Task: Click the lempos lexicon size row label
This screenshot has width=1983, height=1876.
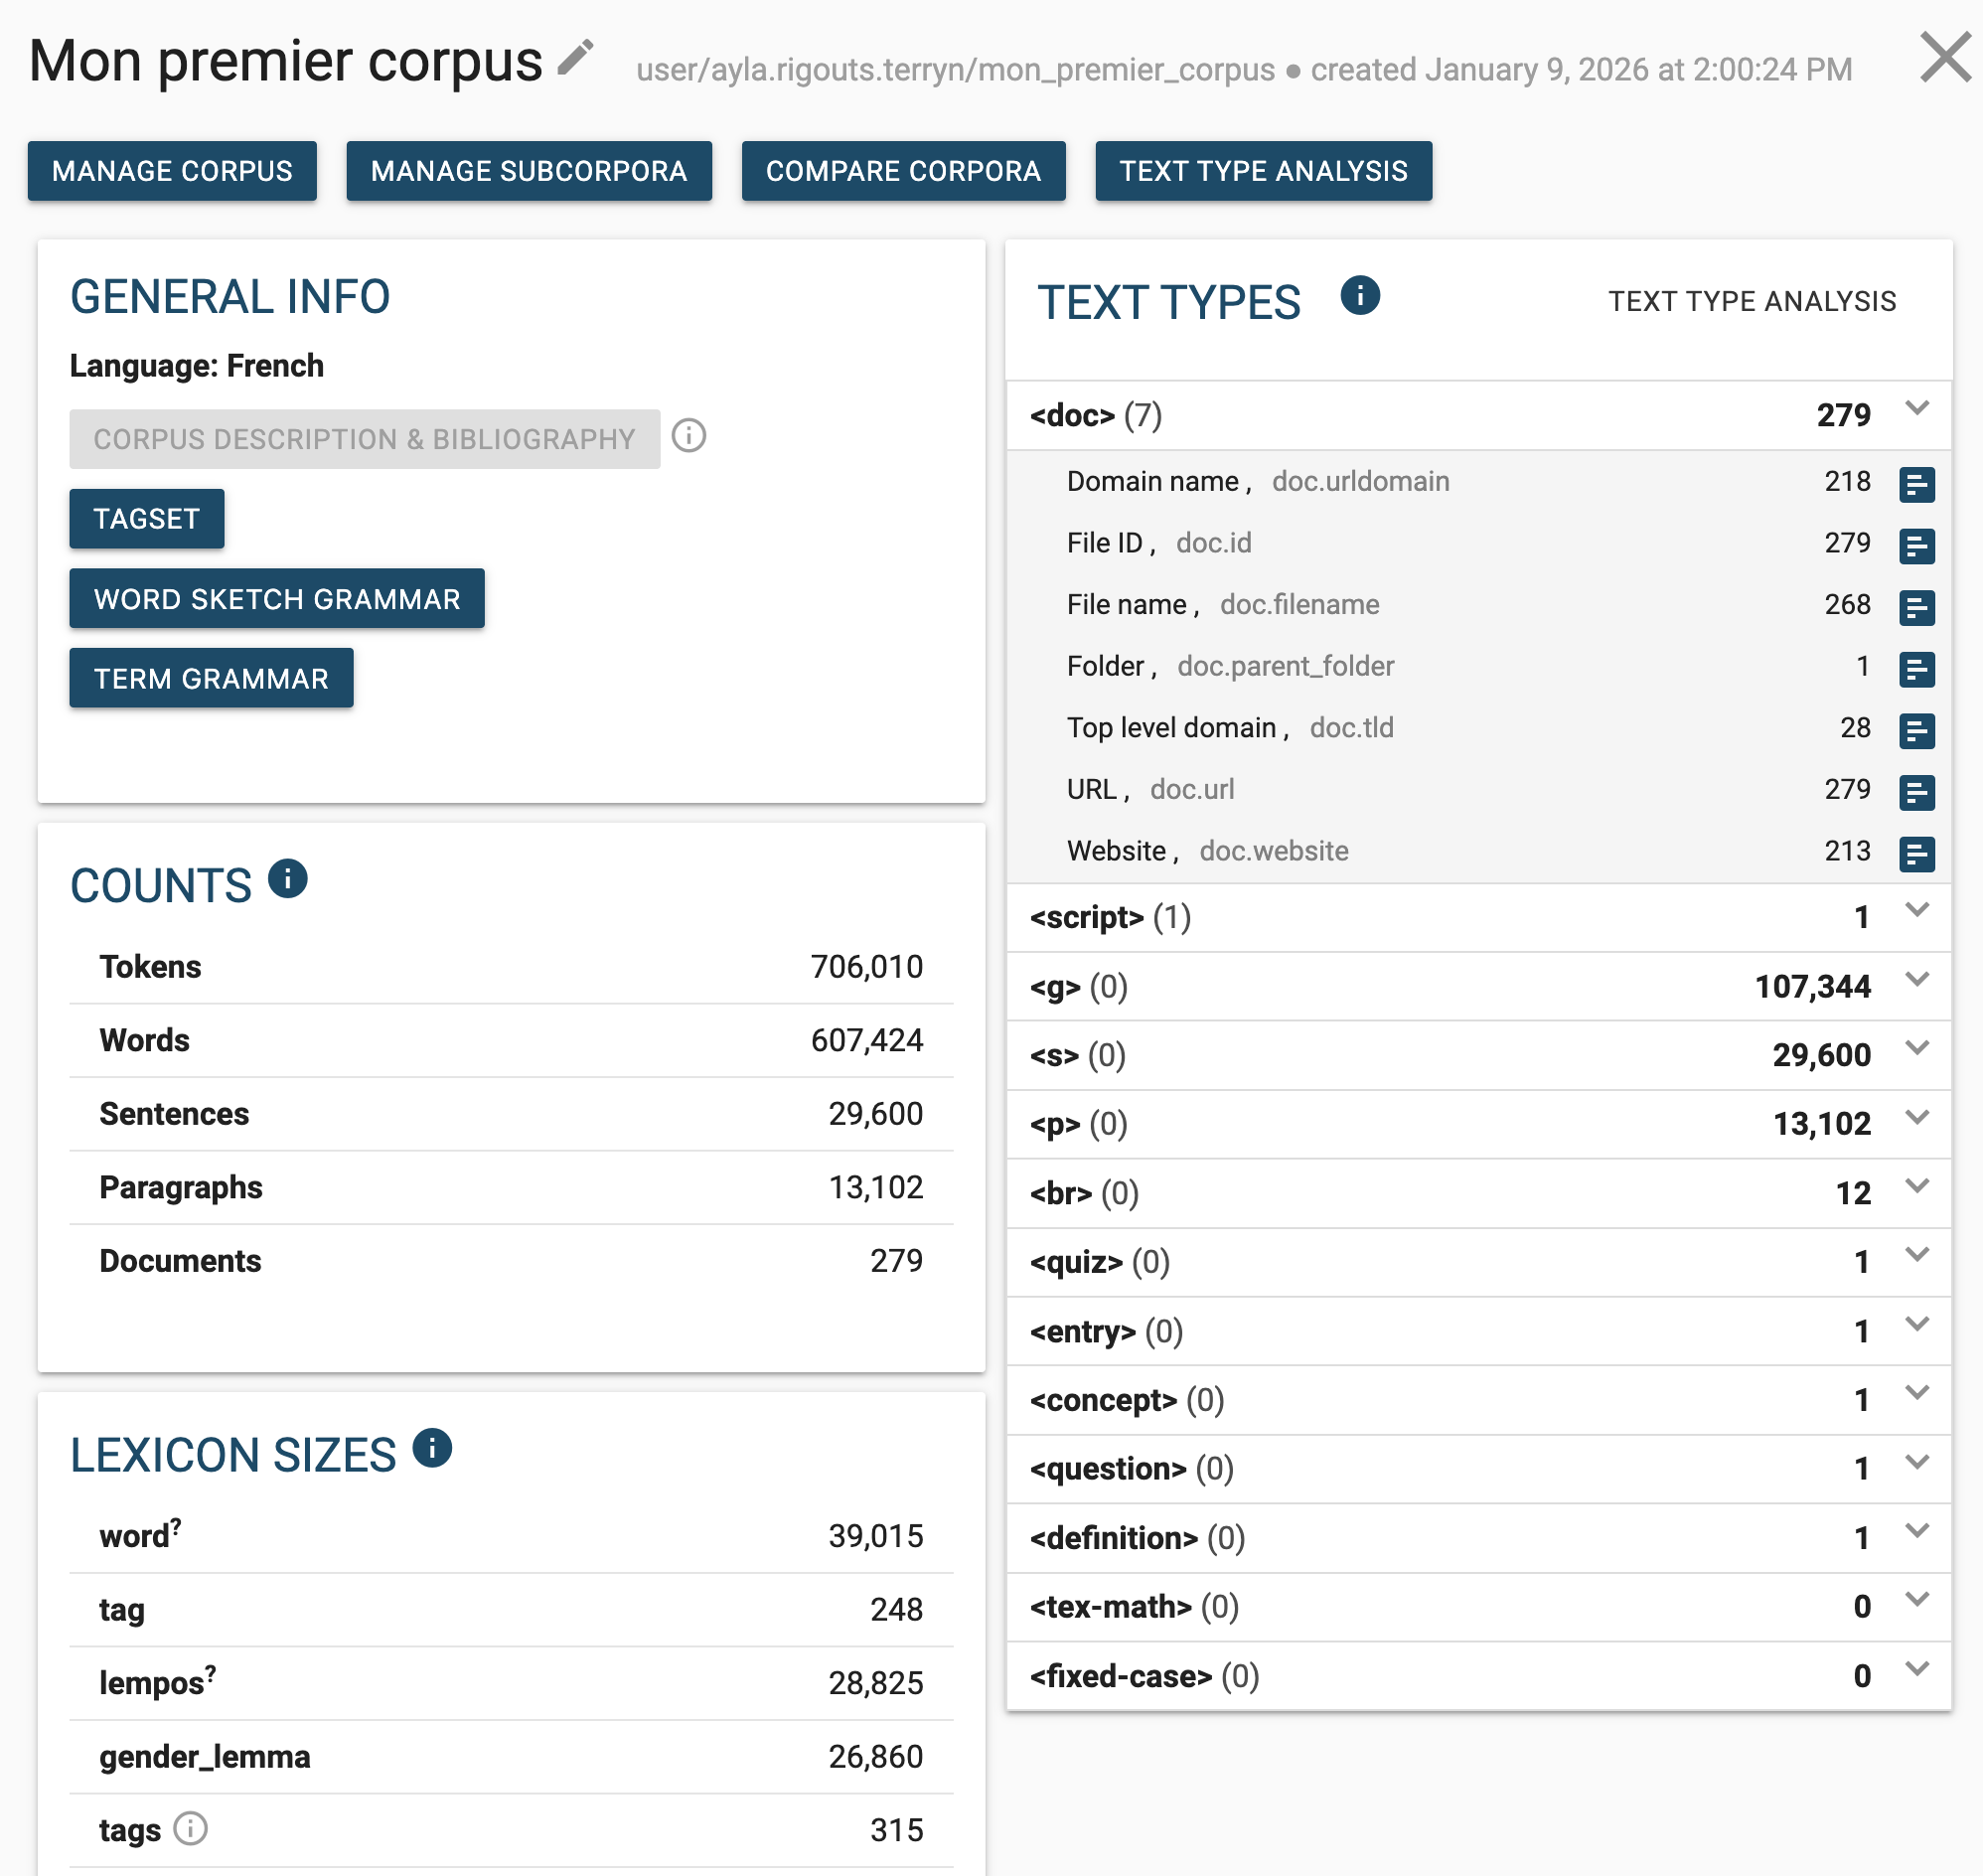Action: 157,1683
